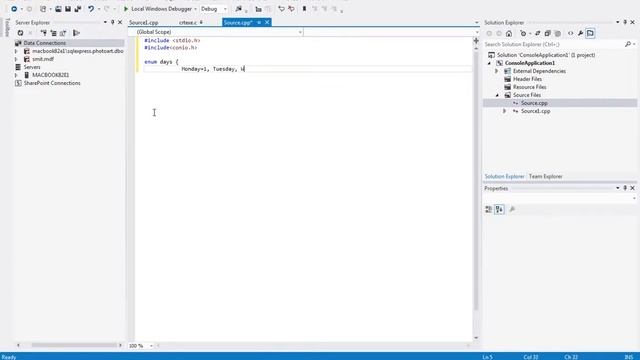The image size is (640, 360).
Task: Expand the Source1.cpp node in Solution Explorer
Action: [x=505, y=111]
